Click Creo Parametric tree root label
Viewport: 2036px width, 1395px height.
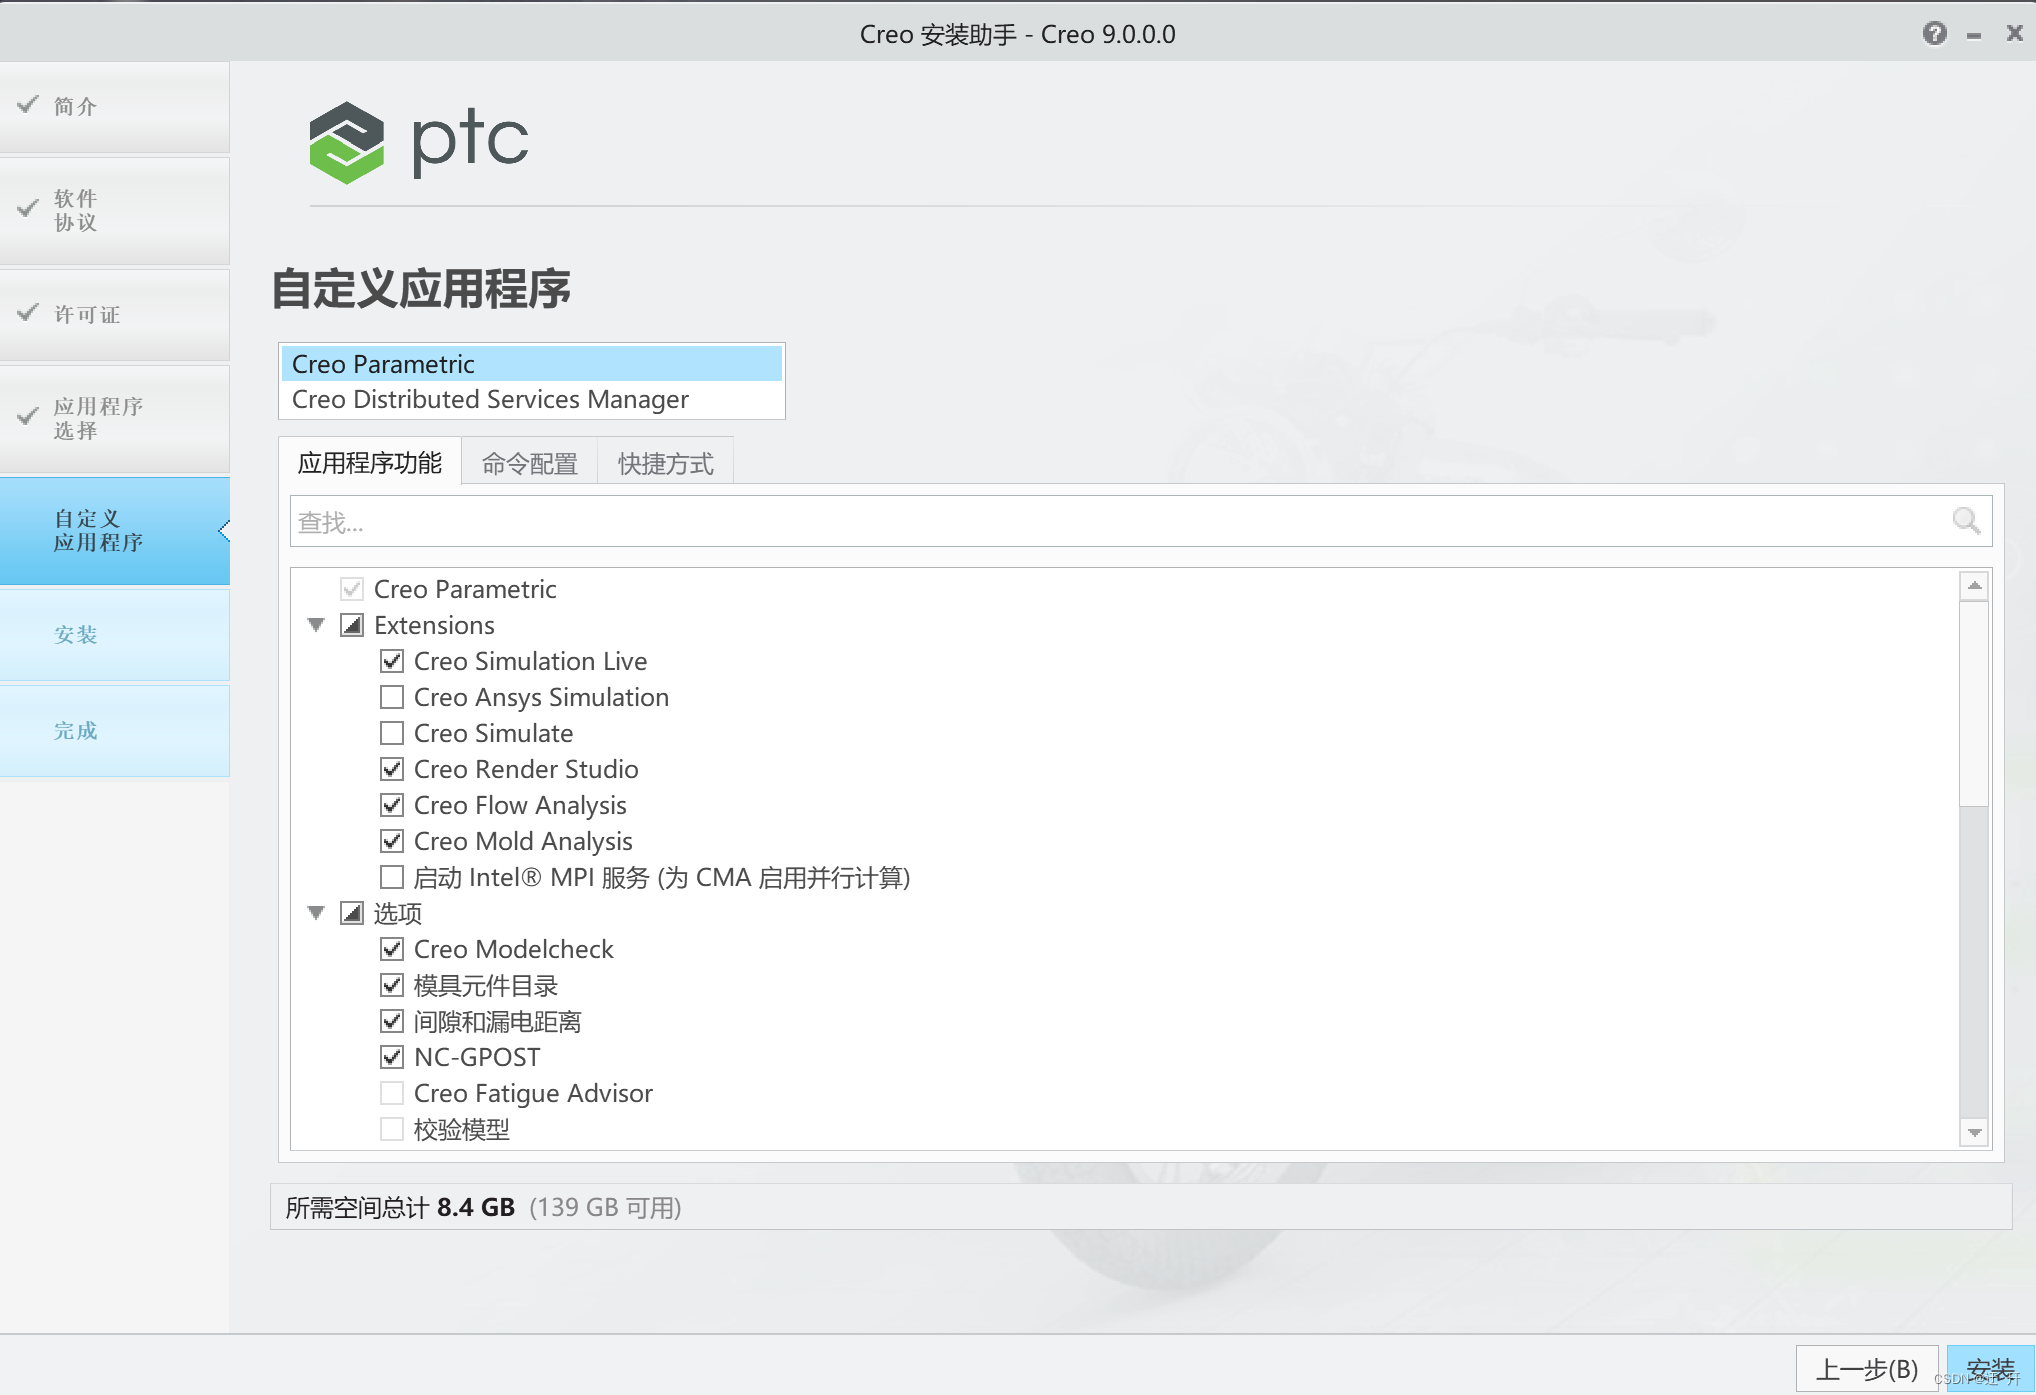465,589
